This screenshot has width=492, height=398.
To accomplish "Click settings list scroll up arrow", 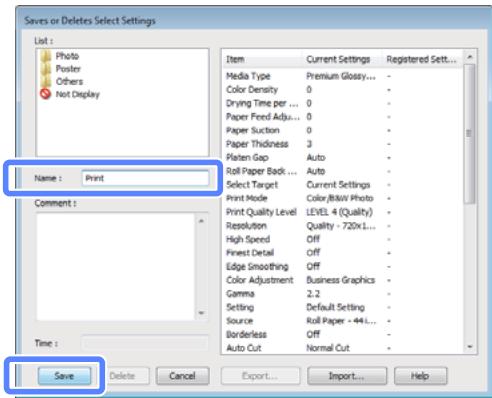I will [470, 57].
